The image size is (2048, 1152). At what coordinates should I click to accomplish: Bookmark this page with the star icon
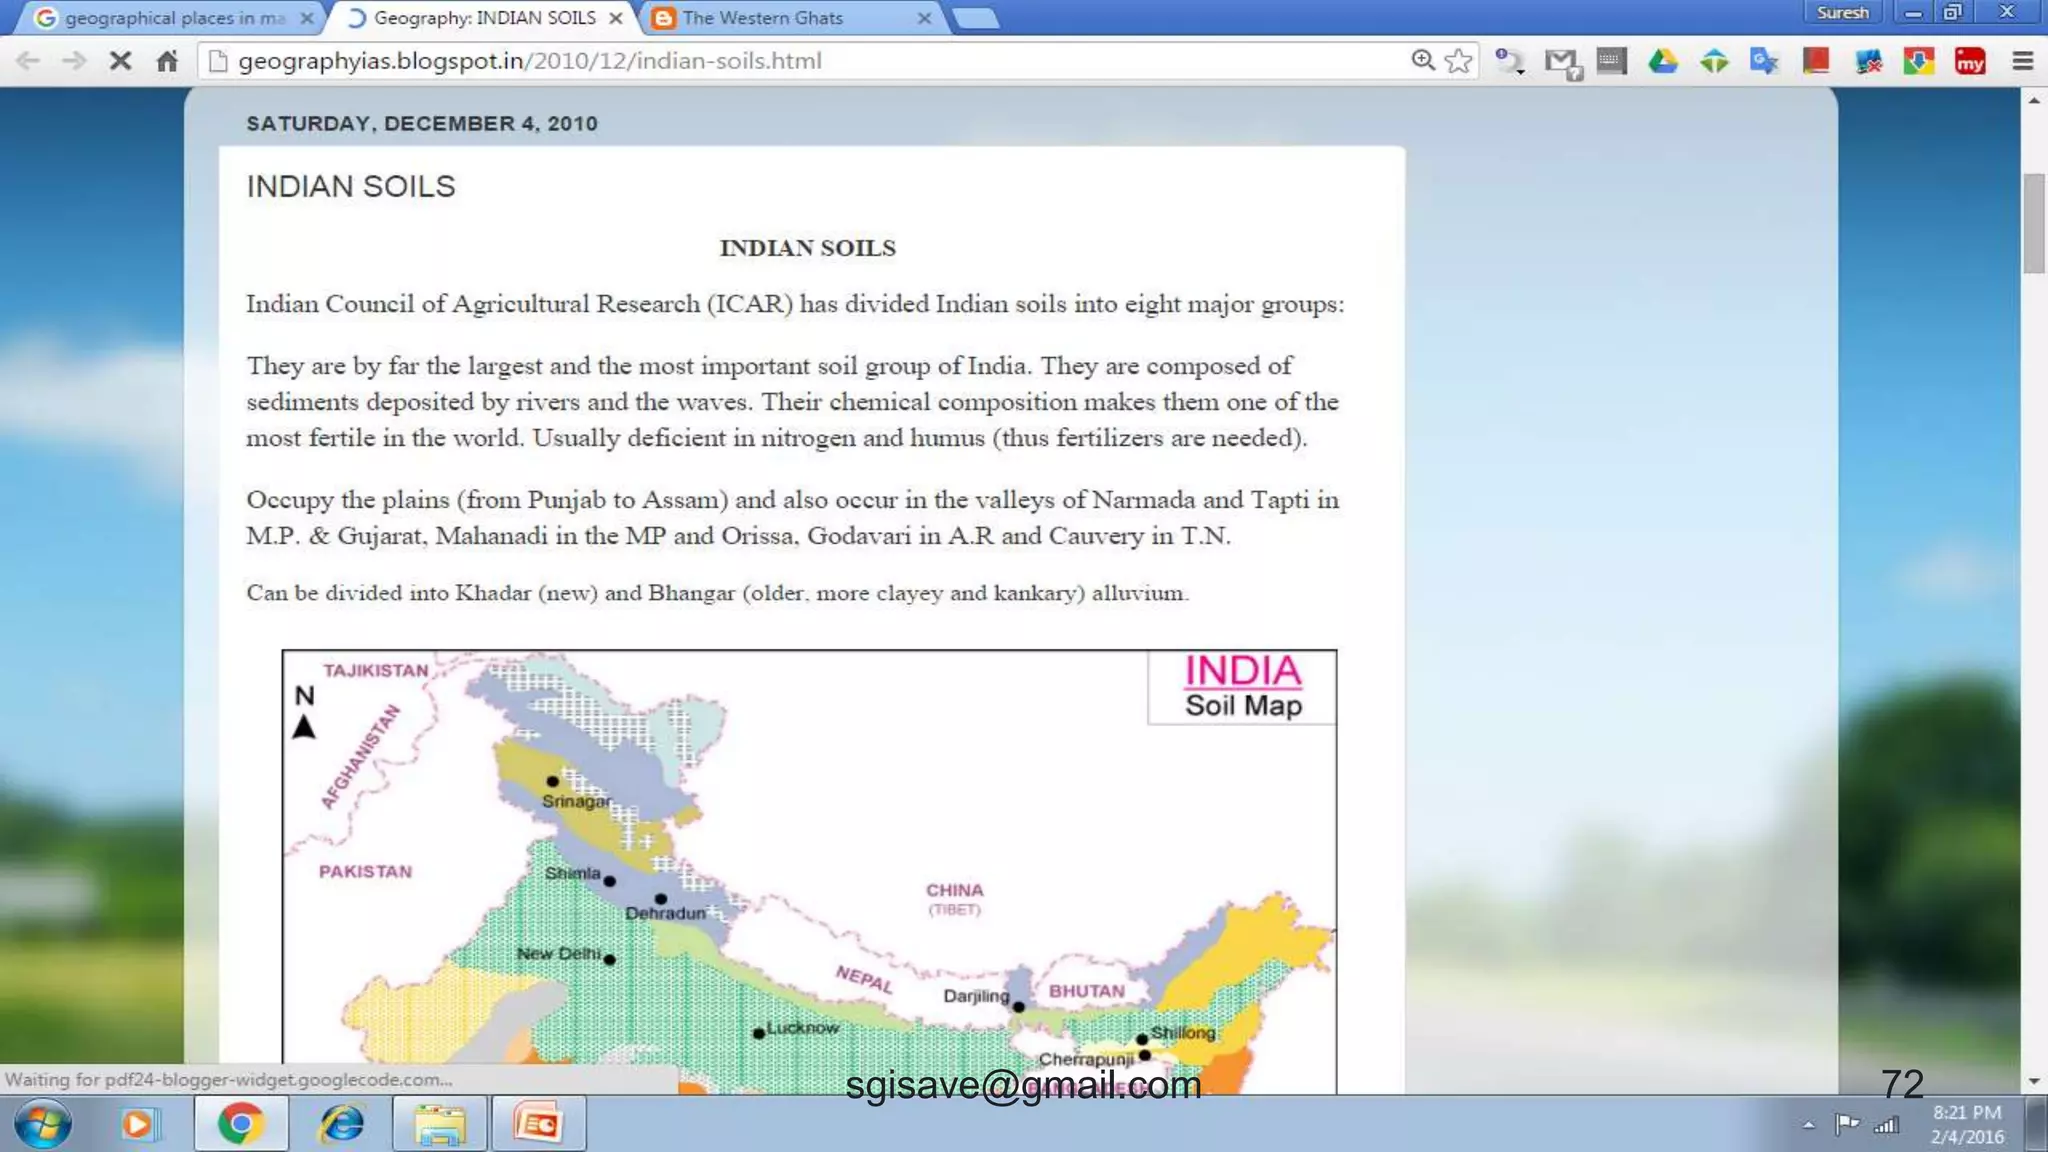point(1459,60)
